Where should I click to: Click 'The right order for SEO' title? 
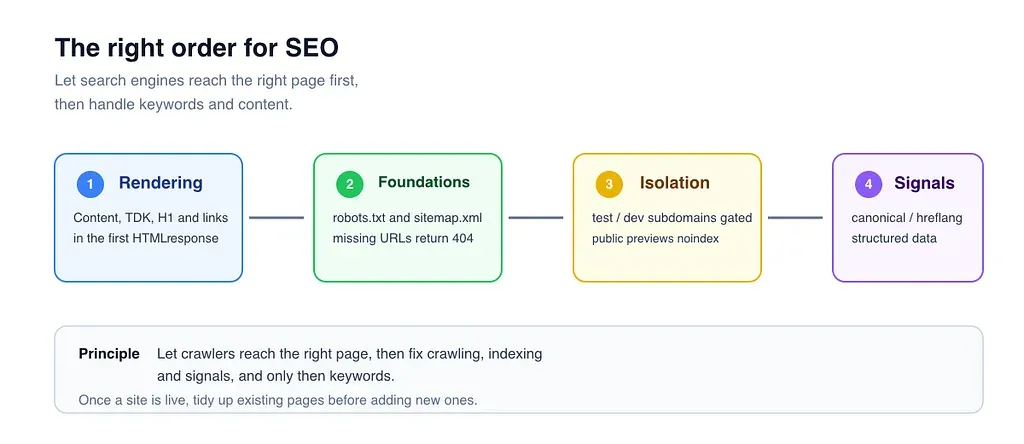pyautogui.click(x=197, y=49)
